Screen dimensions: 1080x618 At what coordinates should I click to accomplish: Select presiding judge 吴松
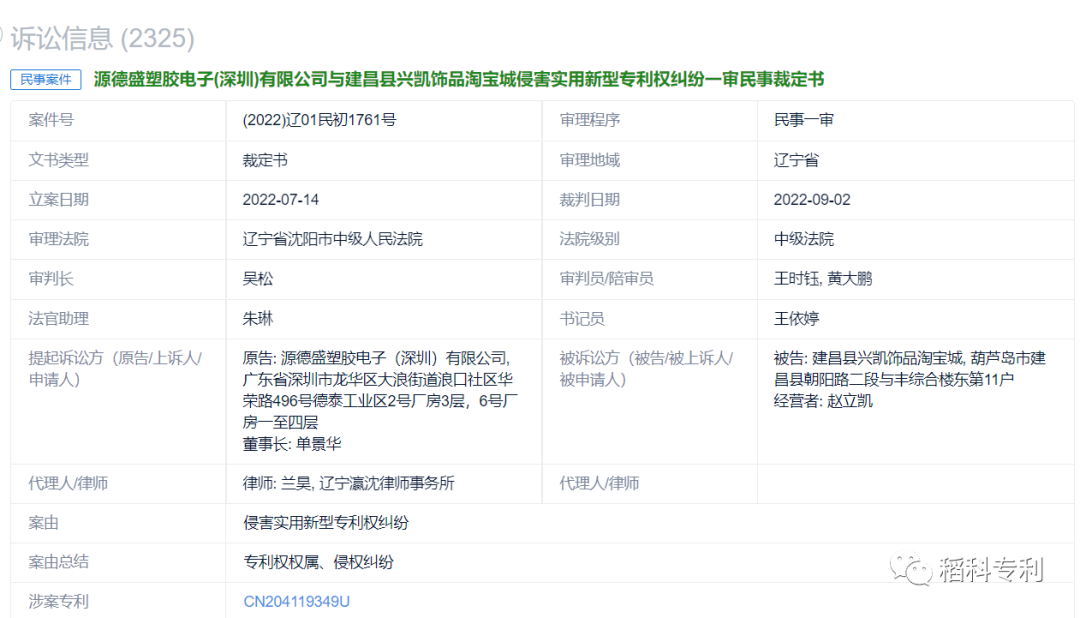(258, 279)
